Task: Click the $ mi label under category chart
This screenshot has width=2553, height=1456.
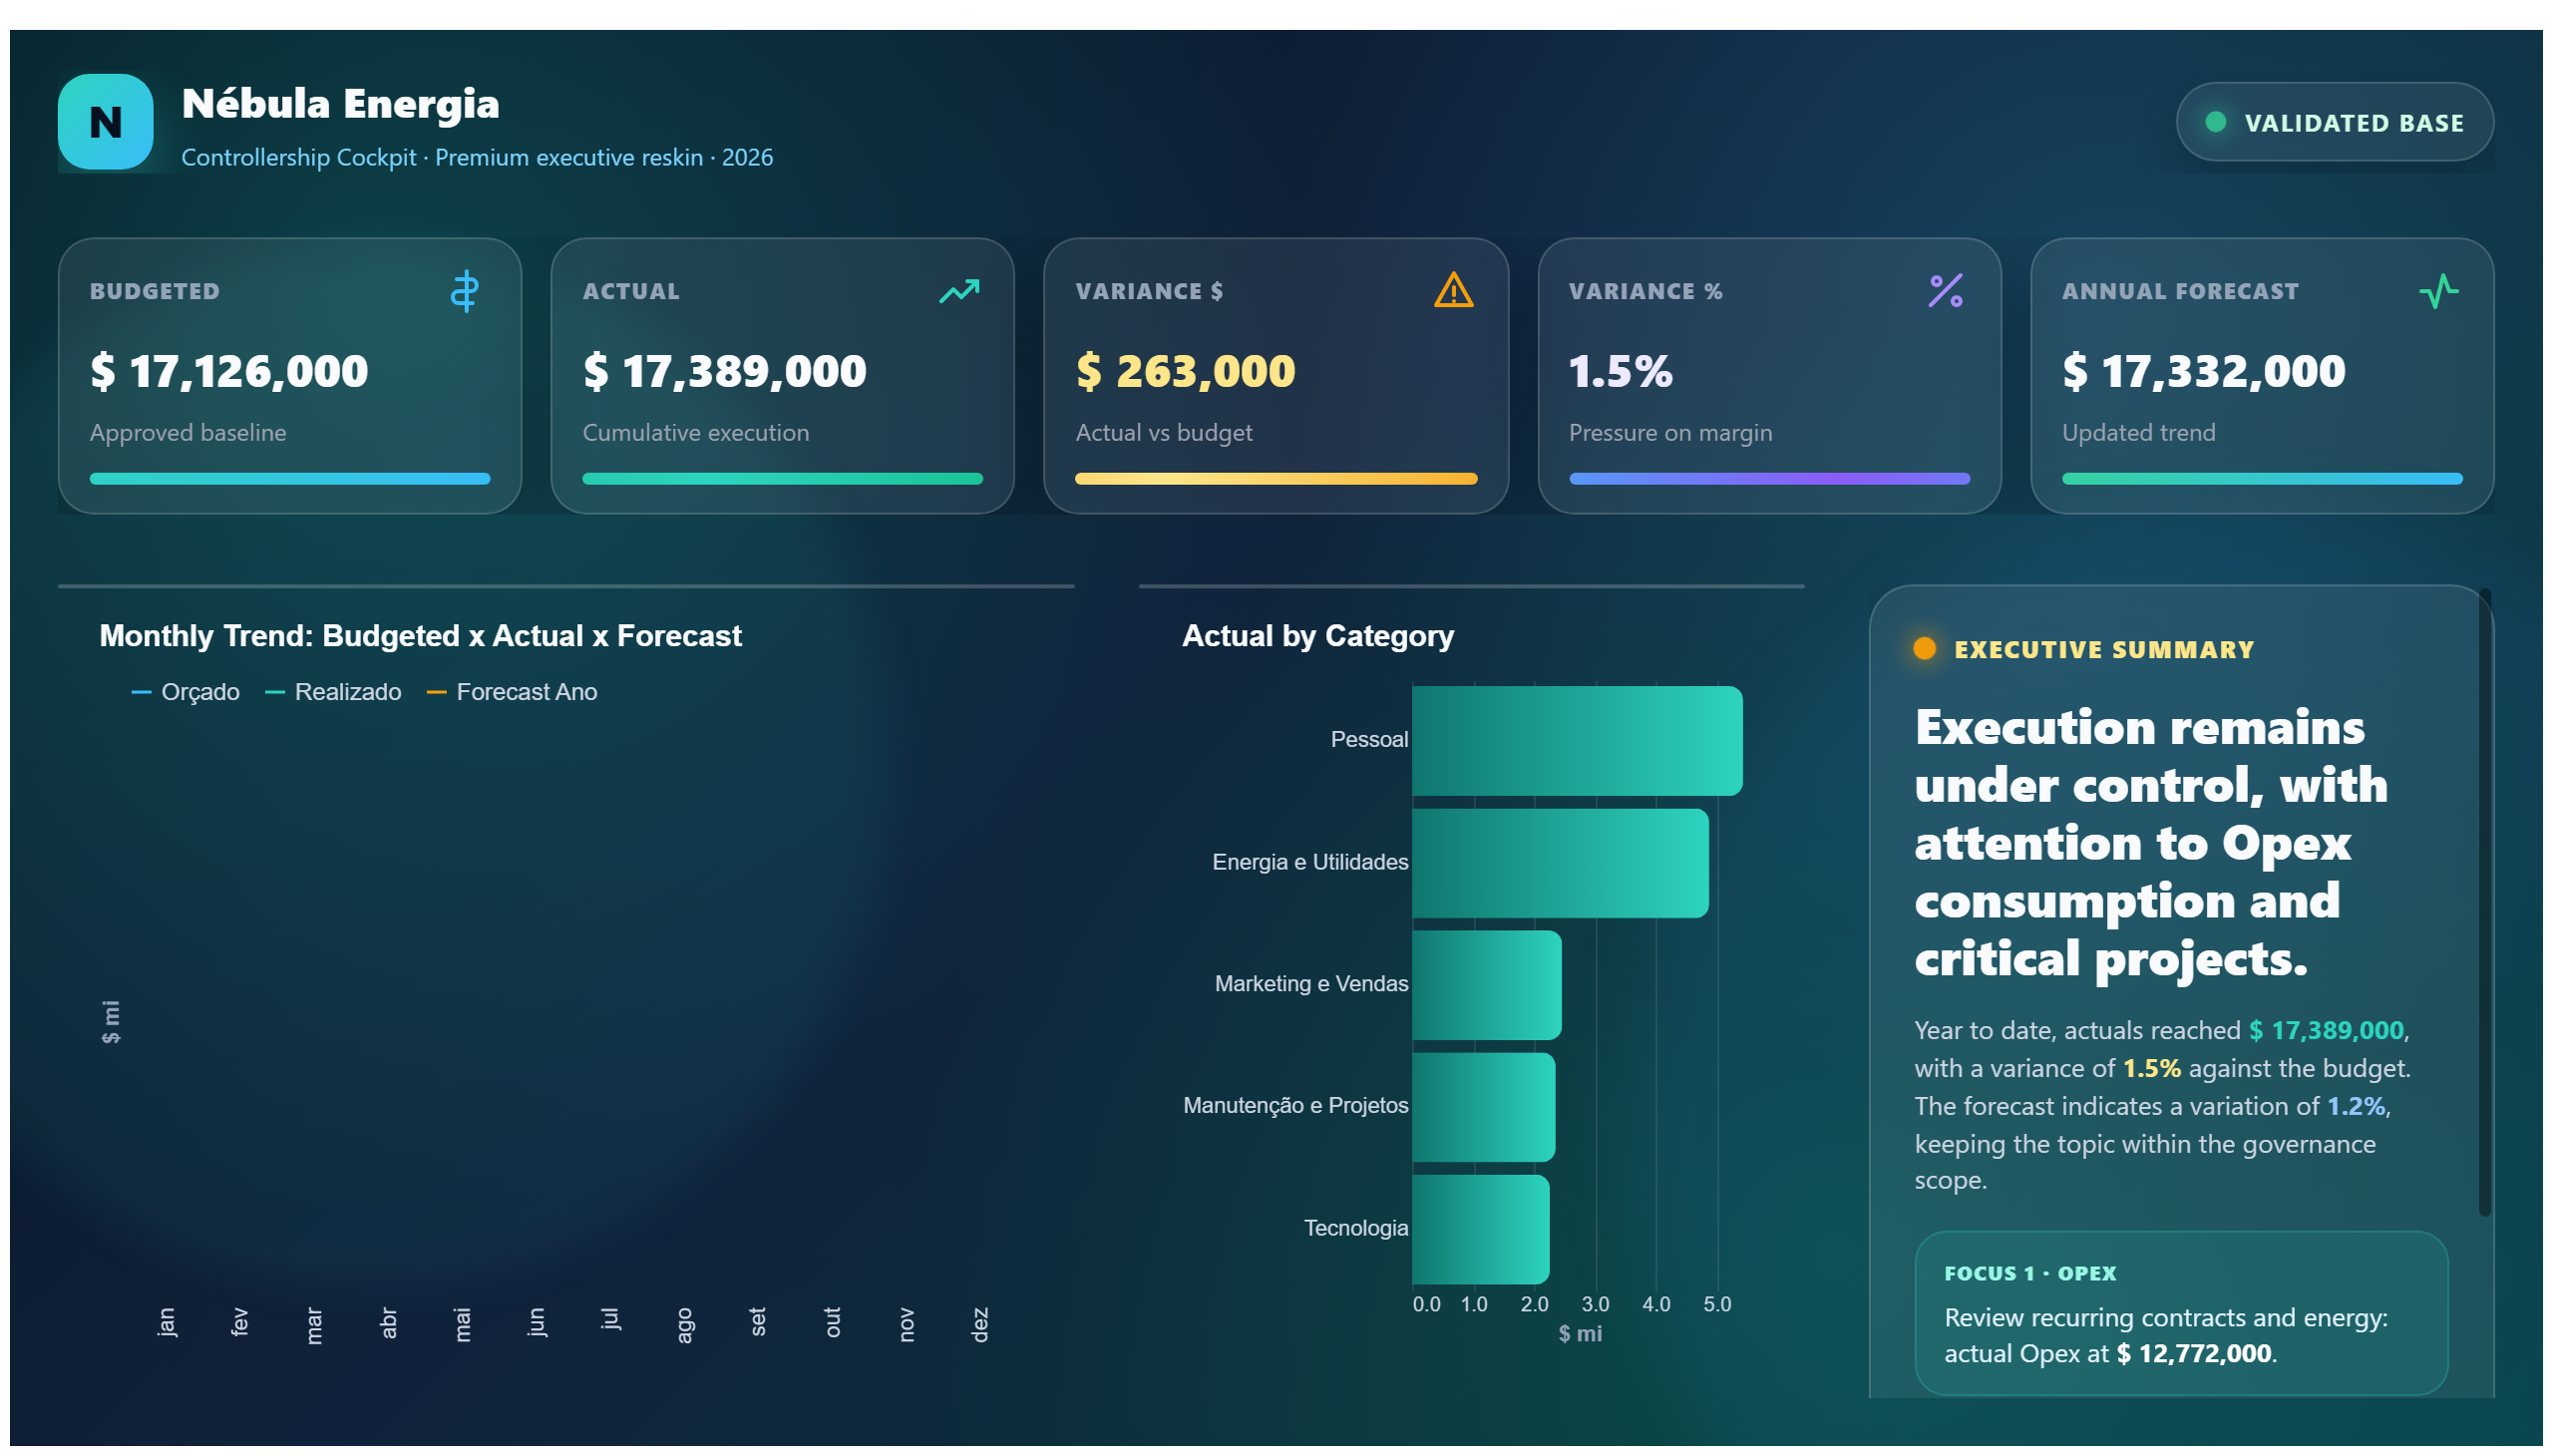Action: click(x=1580, y=1334)
